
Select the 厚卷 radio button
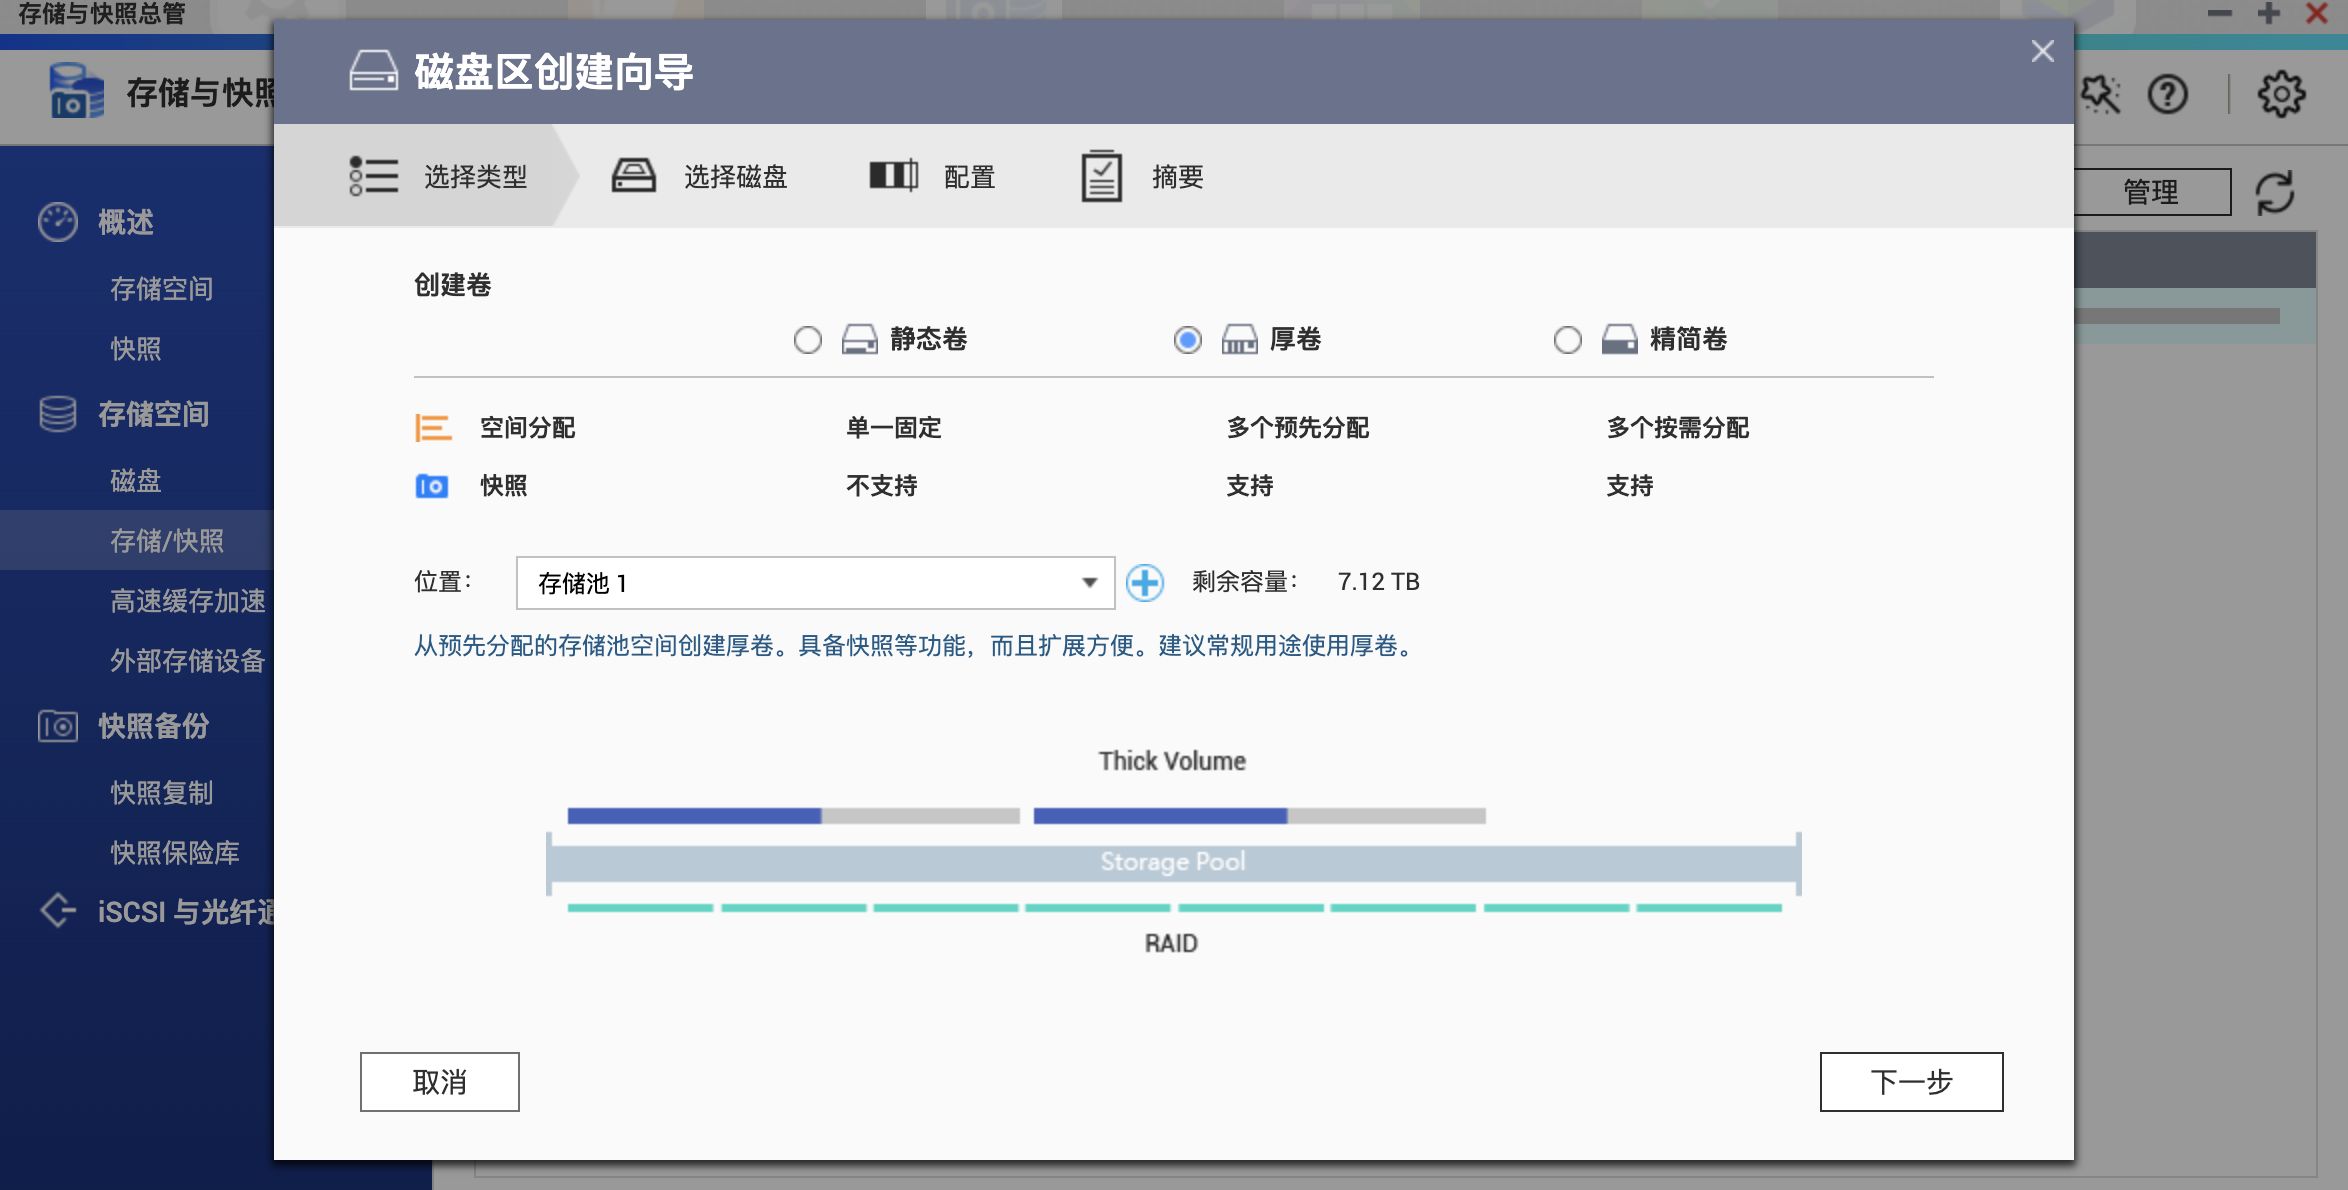1187,340
